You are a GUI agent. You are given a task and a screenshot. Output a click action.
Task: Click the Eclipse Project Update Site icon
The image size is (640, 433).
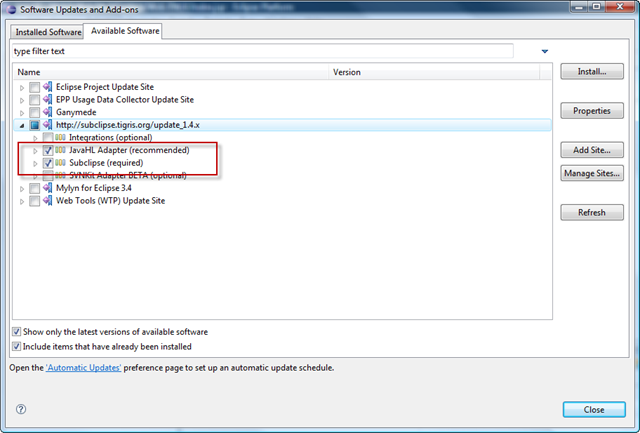pos(48,87)
